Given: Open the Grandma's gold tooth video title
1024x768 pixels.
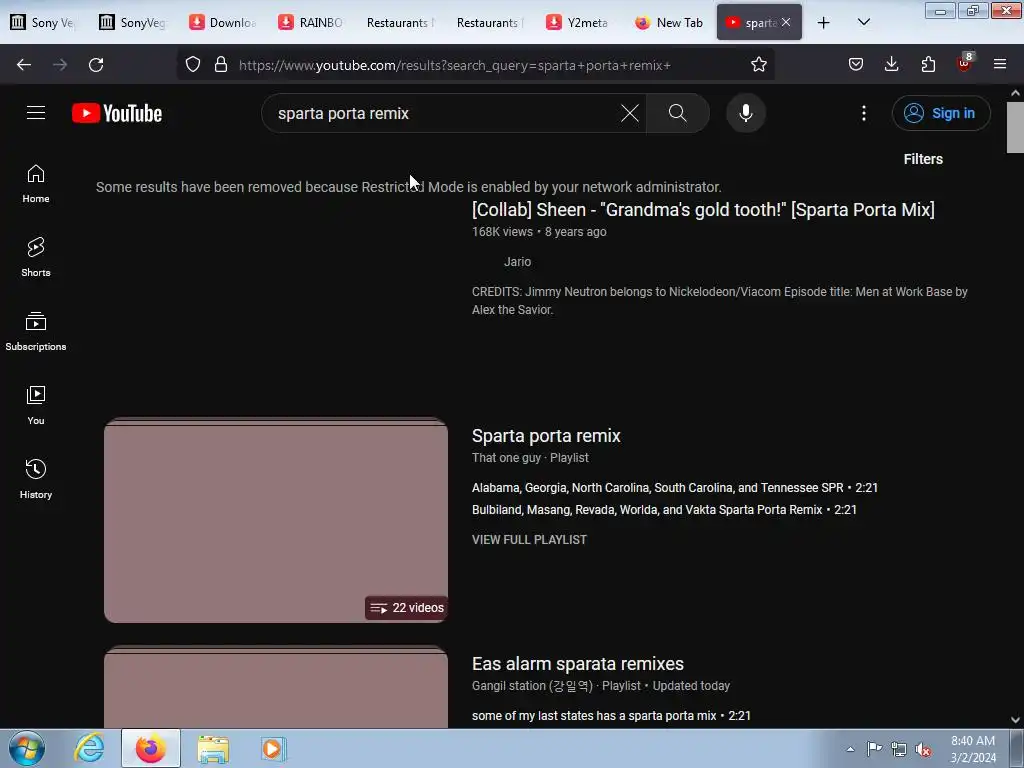Looking at the screenshot, I should click(703, 210).
